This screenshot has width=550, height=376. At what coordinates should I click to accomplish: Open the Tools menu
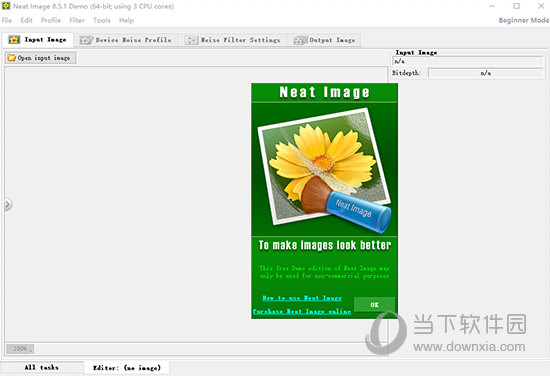point(102,20)
